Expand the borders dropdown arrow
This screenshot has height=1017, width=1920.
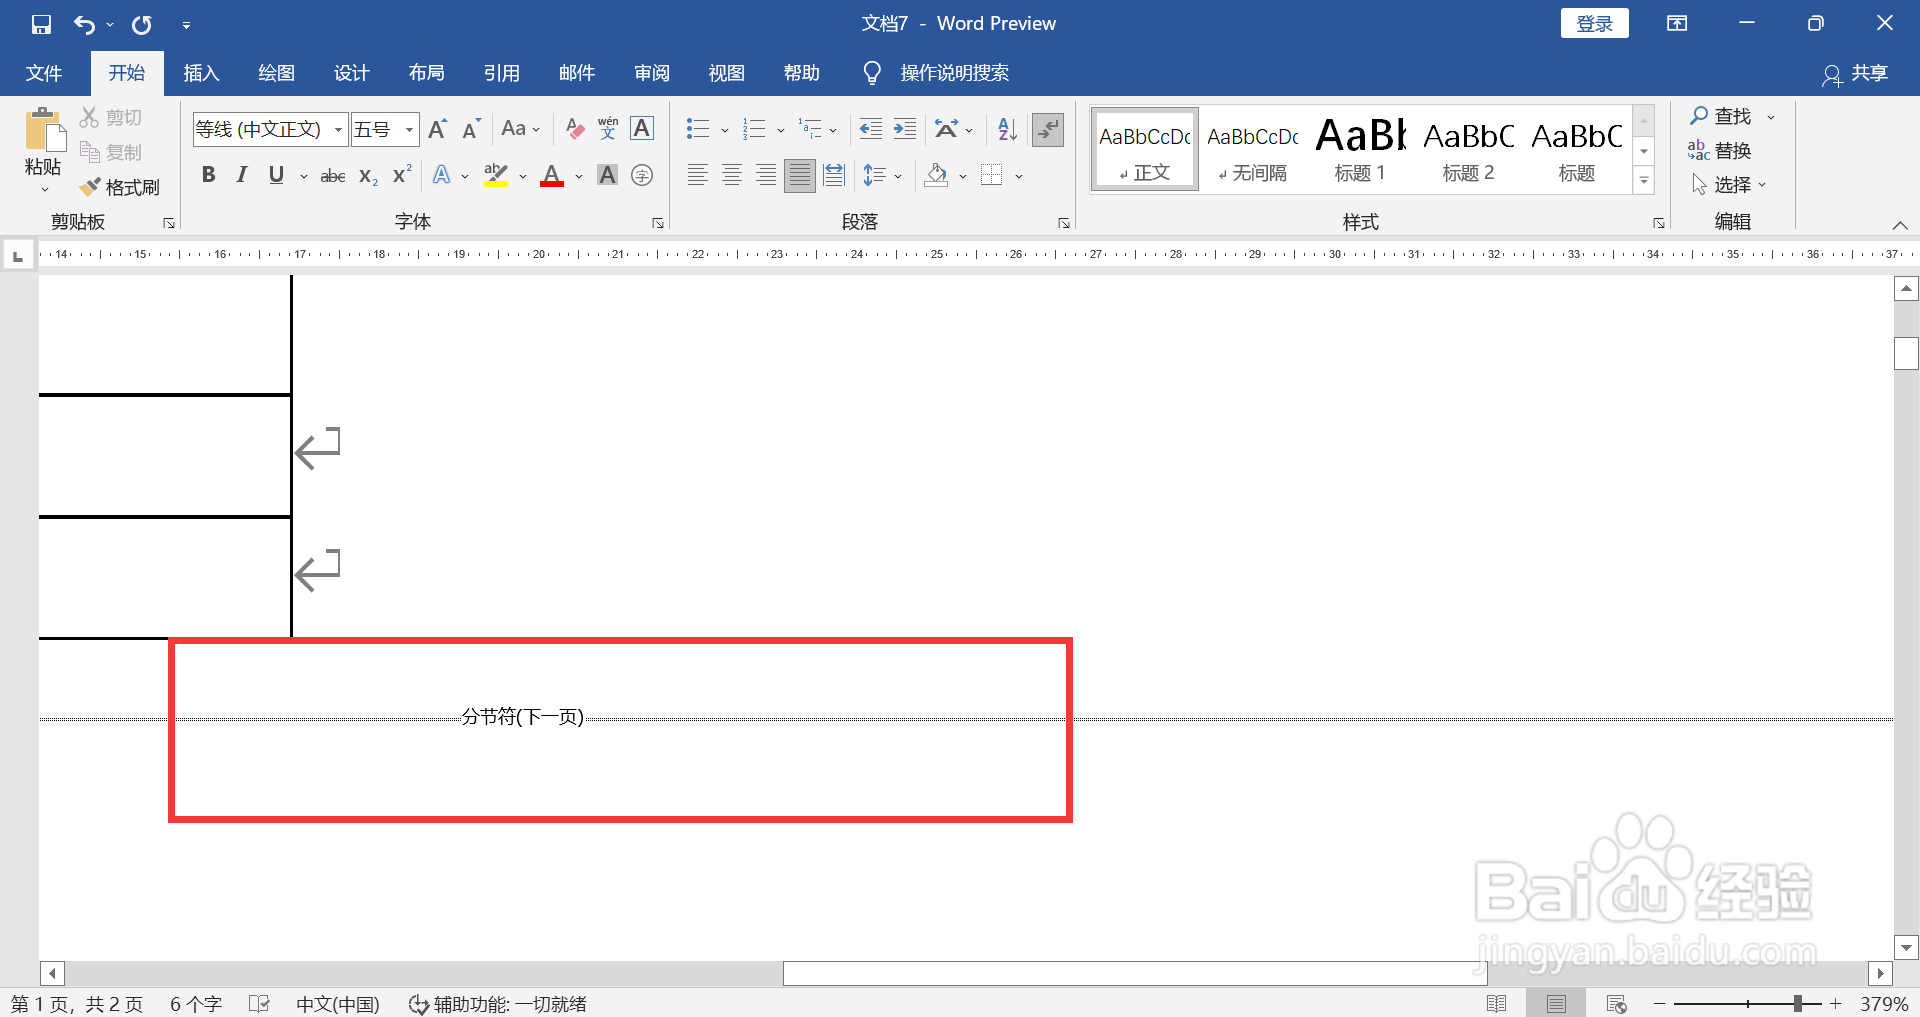1019,177
